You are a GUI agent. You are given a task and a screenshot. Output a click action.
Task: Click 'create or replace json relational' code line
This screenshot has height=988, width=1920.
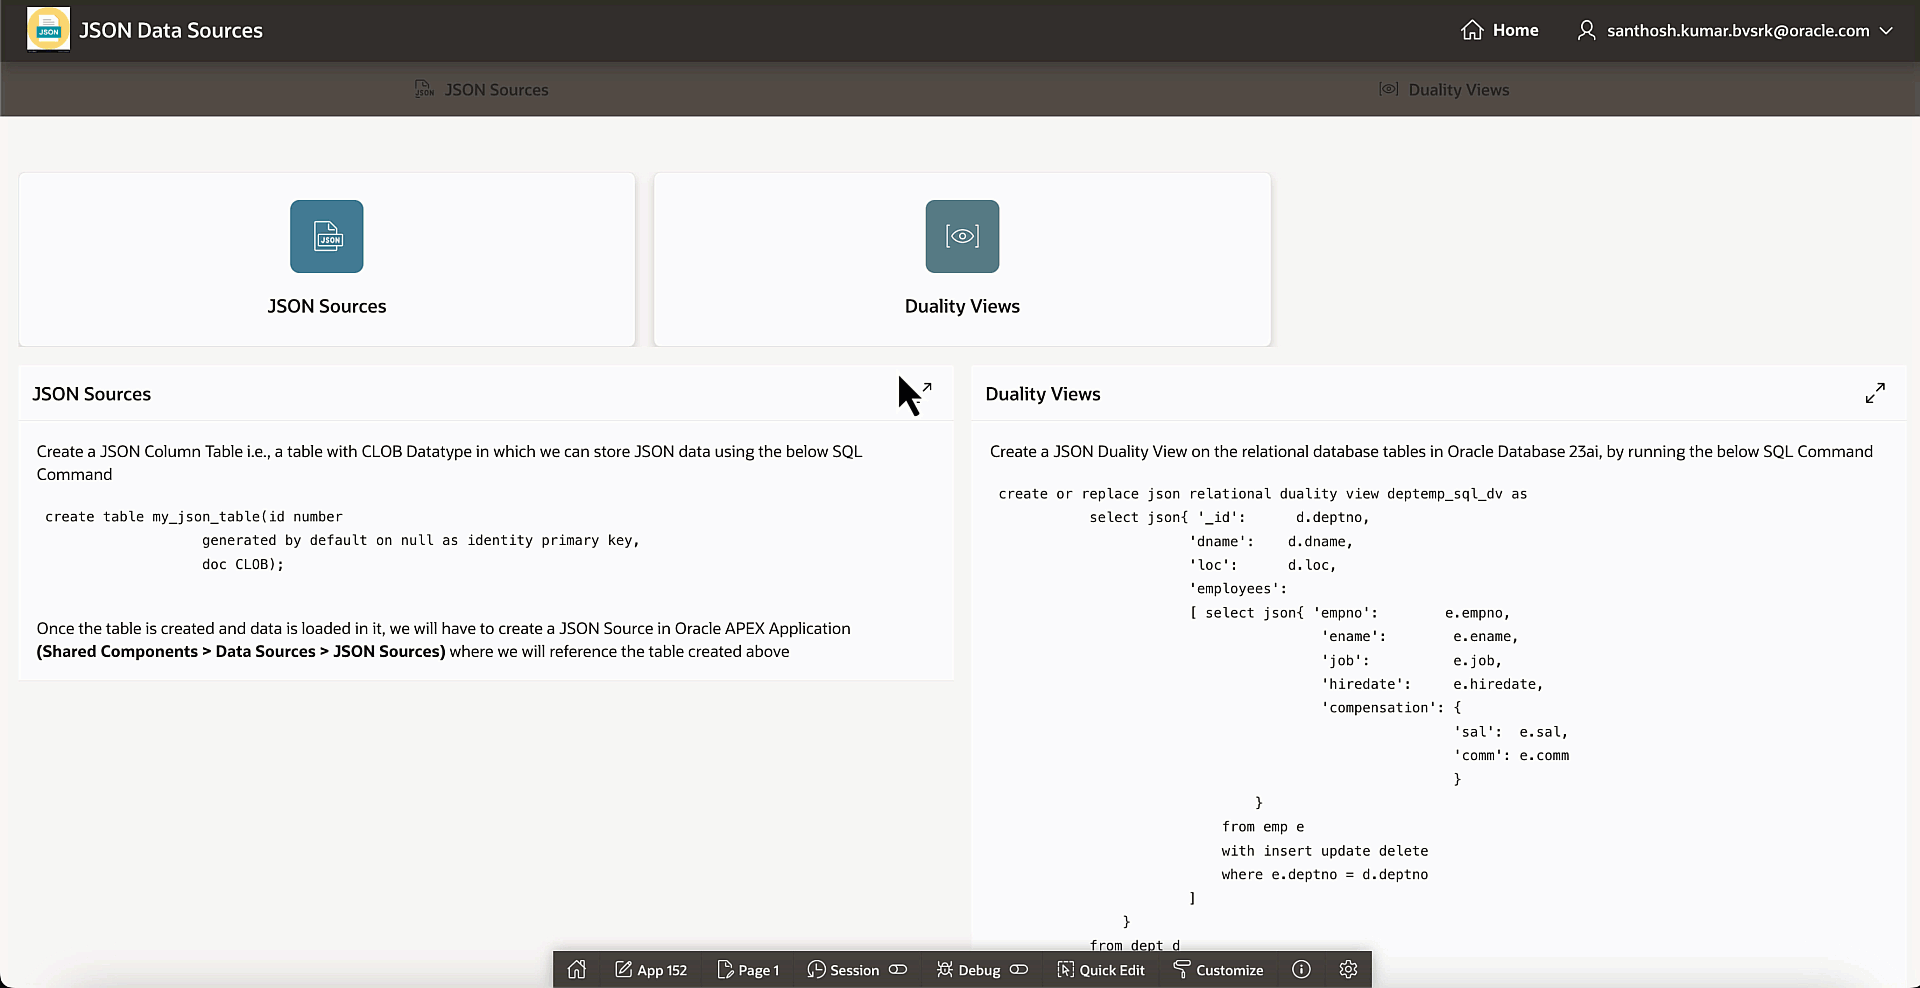pyautogui.click(x=1263, y=494)
